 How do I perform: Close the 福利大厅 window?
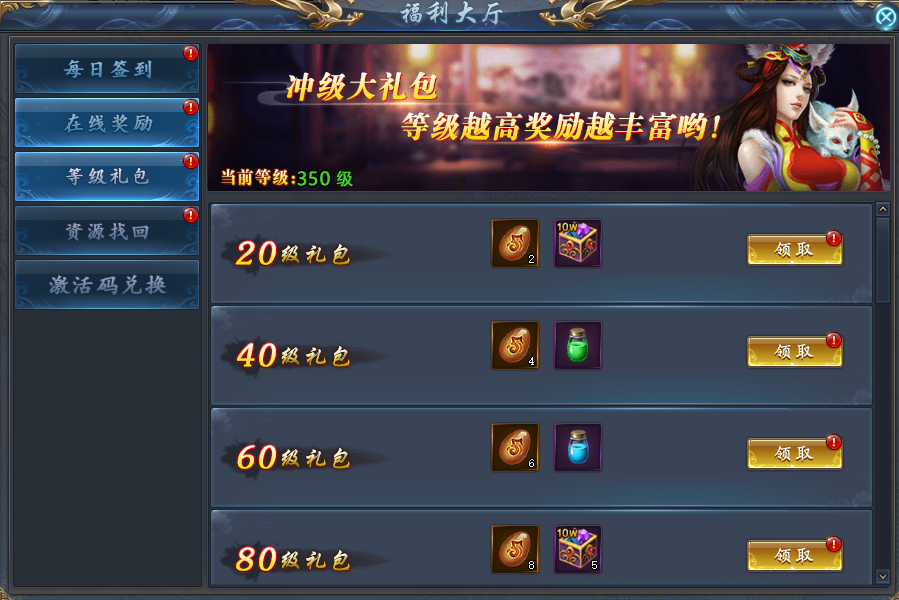[x=887, y=17]
